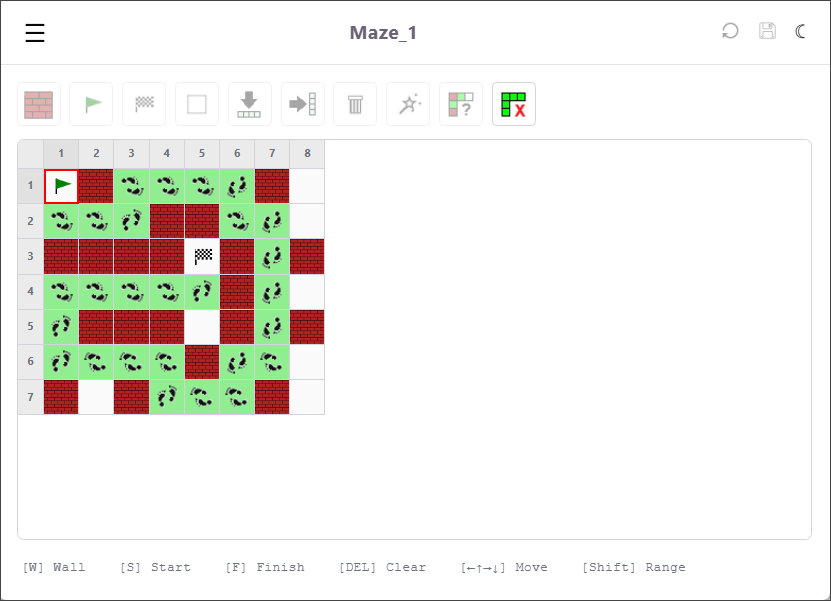Select a footprint path cell in the maze

(131, 186)
